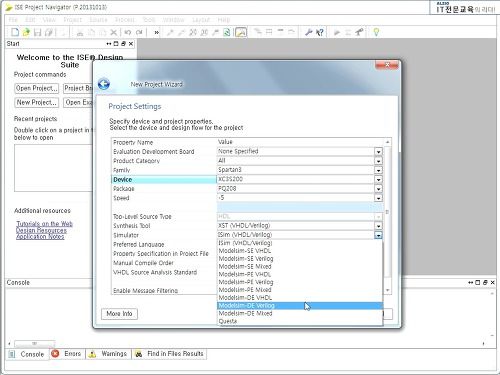Select Modelsim-PE Mixed option
The height and width of the screenshot is (375, 500).
pyautogui.click(x=300, y=290)
